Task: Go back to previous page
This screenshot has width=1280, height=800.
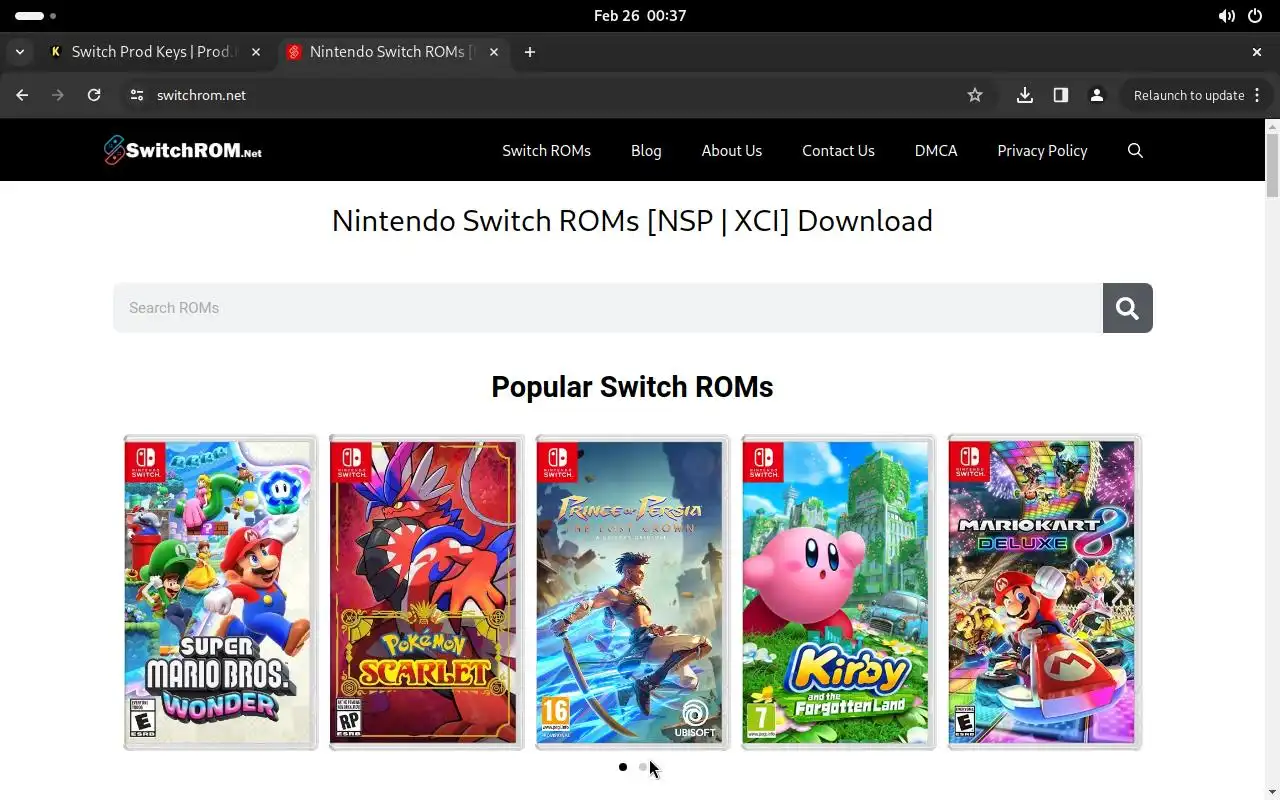Action: click(22, 95)
